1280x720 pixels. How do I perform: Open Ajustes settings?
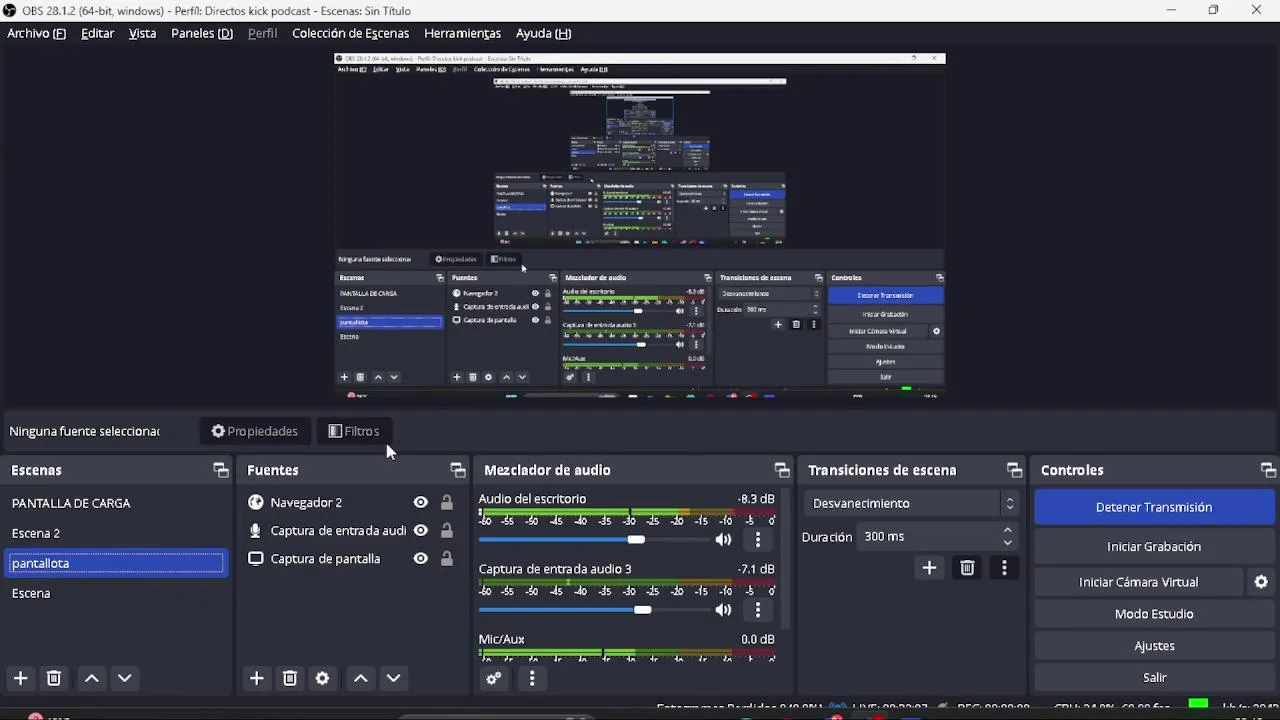click(1153, 646)
